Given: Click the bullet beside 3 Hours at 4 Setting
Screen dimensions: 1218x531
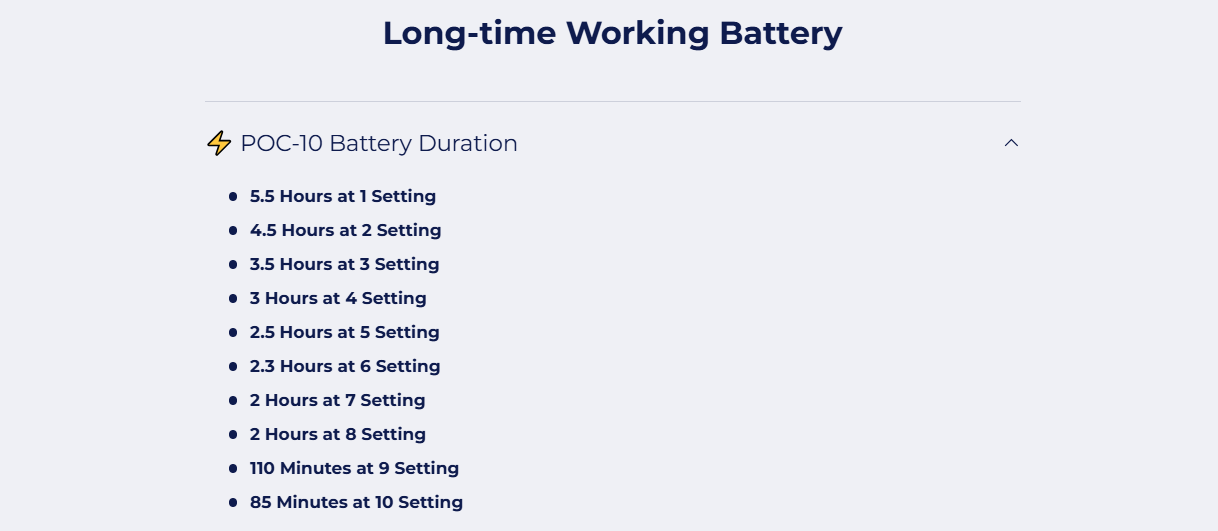Looking at the screenshot, I should click(x=233, y=299).
